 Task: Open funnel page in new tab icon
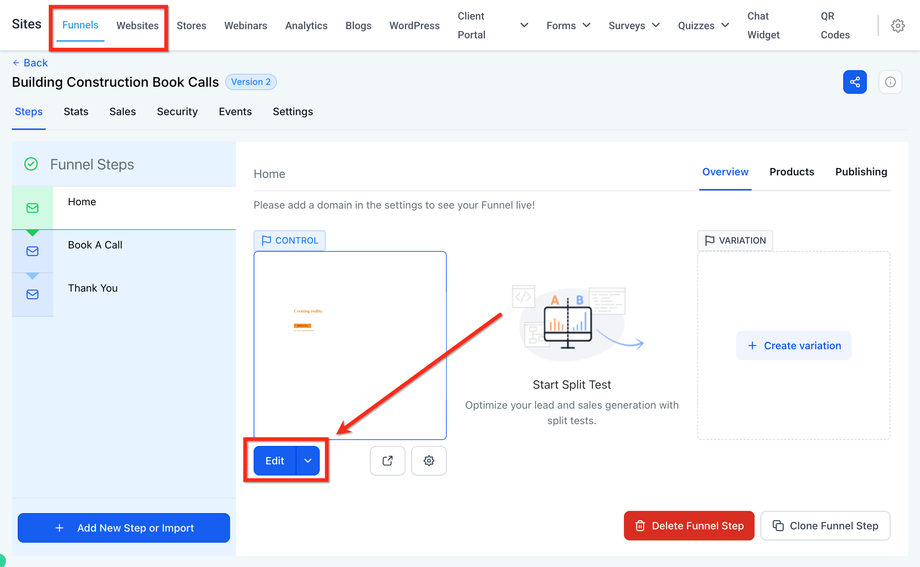point(387,461)
